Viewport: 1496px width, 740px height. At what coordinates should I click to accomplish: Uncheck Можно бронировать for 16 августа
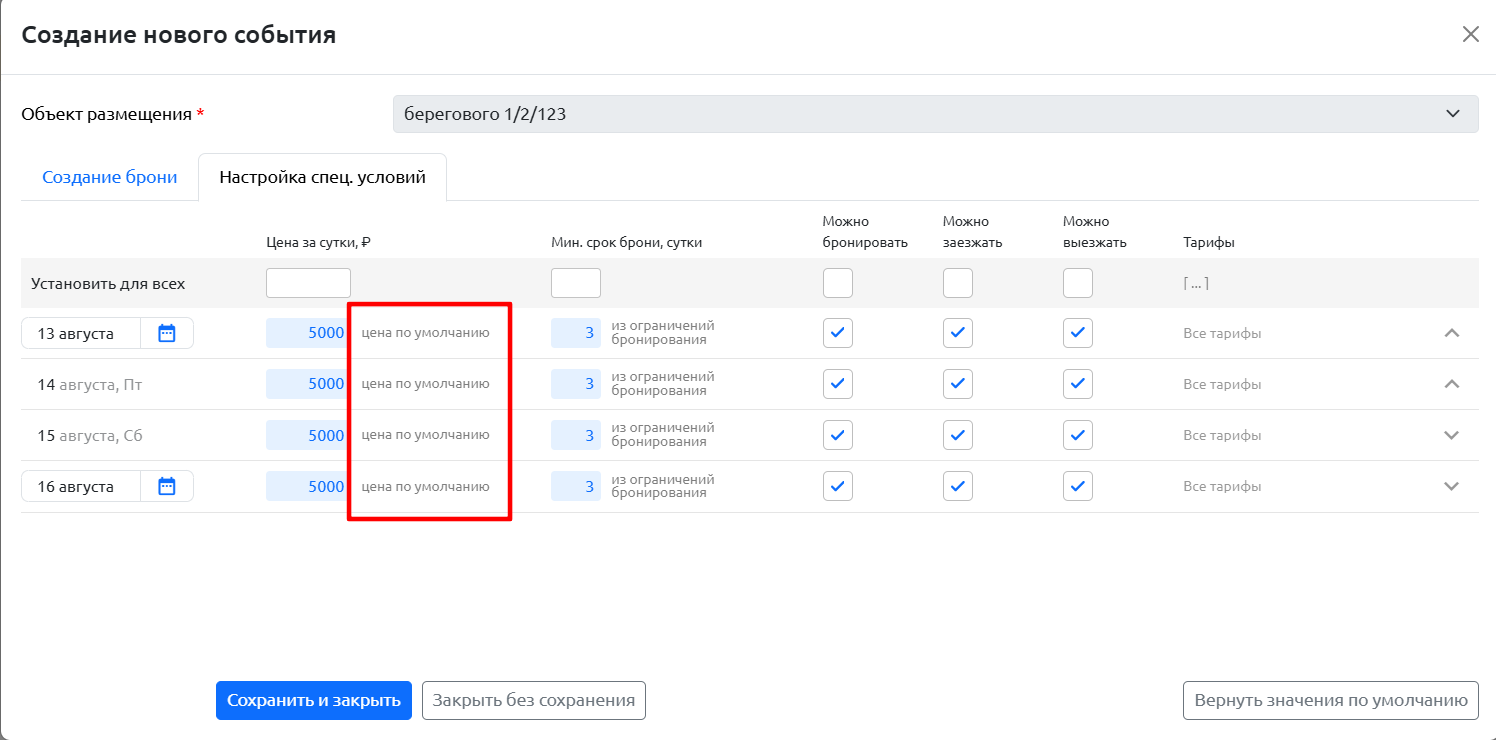coord(838,486)
